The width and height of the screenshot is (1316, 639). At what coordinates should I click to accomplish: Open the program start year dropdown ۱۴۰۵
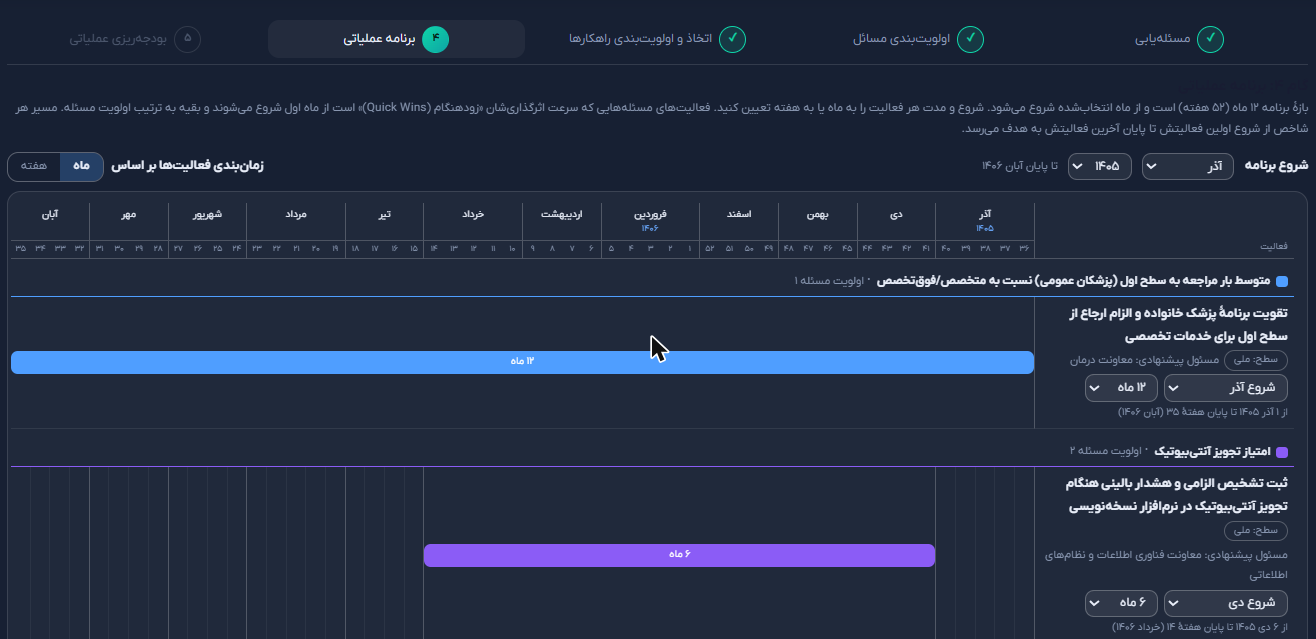click(1100, 166)
